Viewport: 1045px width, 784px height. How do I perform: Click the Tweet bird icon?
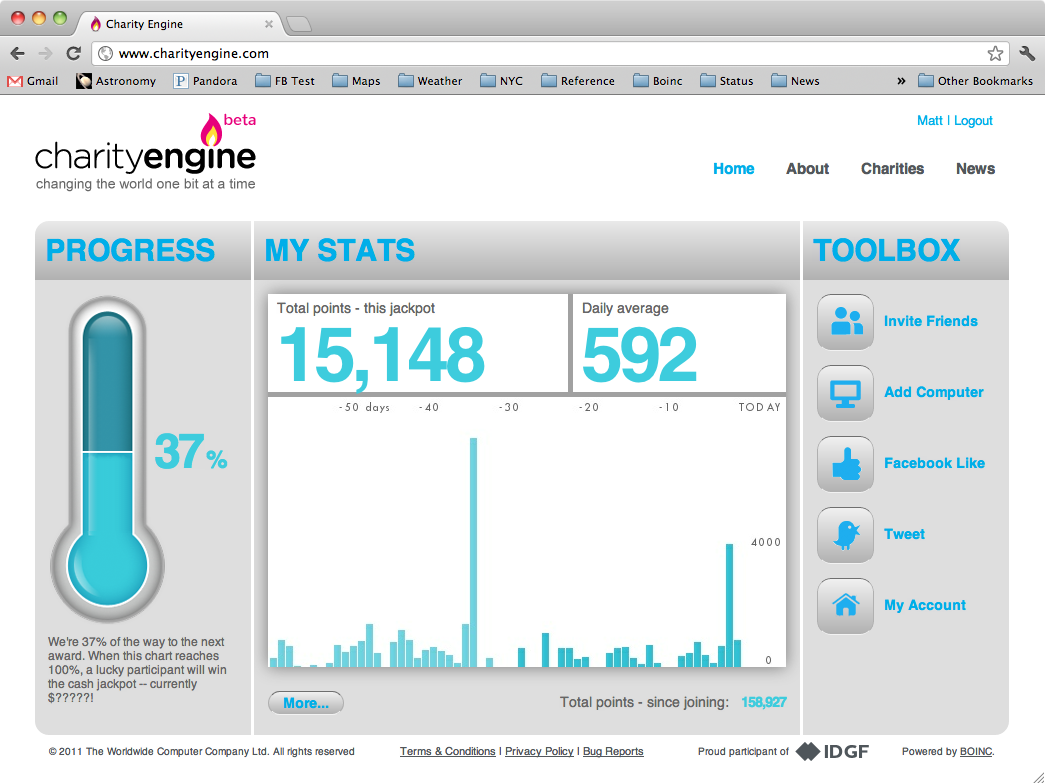pyautogui.click(x=845, y=535)
